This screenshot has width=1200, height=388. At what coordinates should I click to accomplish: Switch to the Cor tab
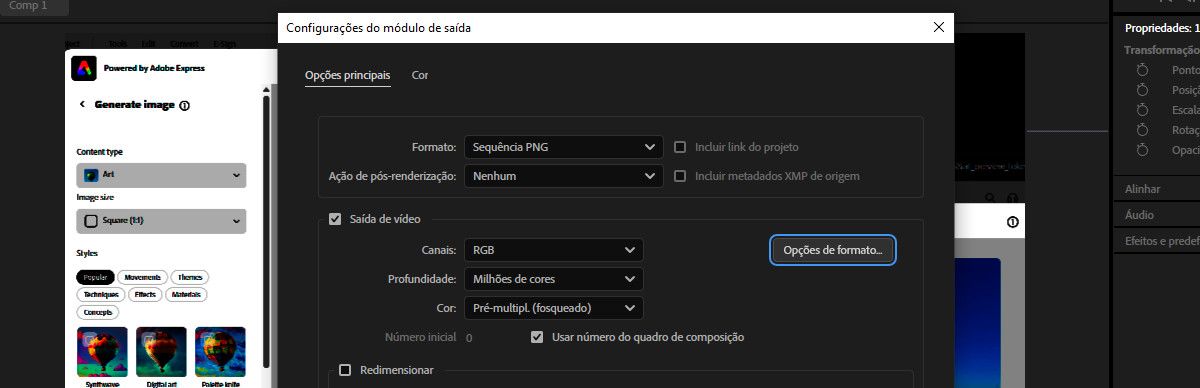(x=420, y=75)
